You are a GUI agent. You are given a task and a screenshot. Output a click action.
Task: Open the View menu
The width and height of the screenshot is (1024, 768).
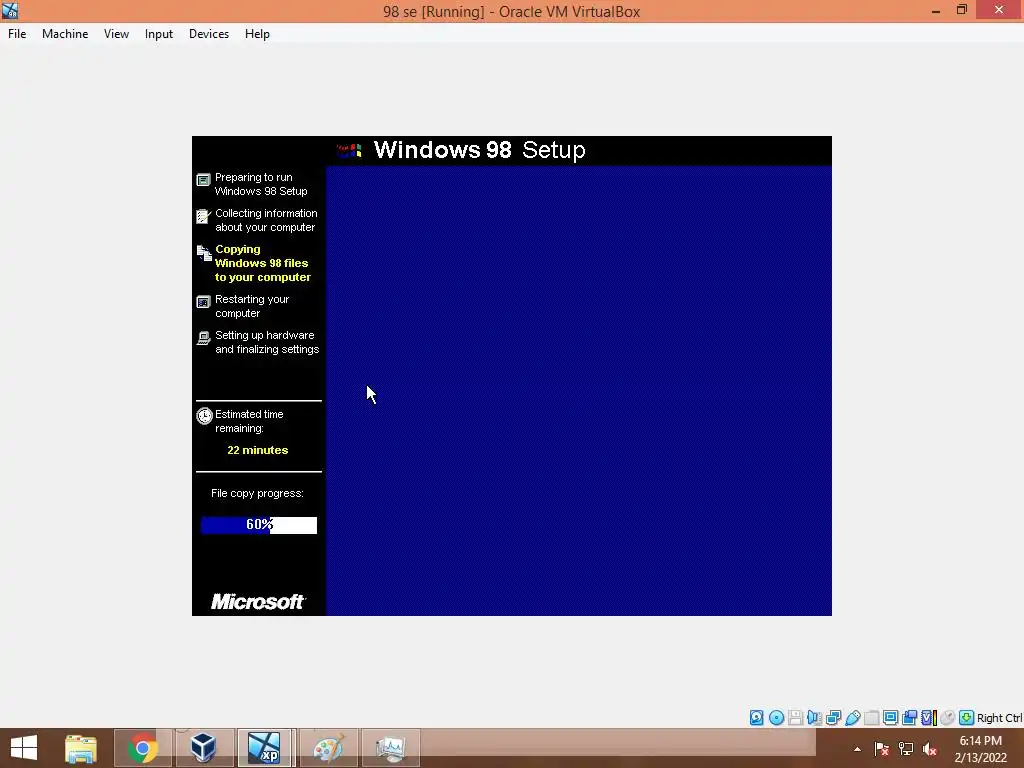116,34
